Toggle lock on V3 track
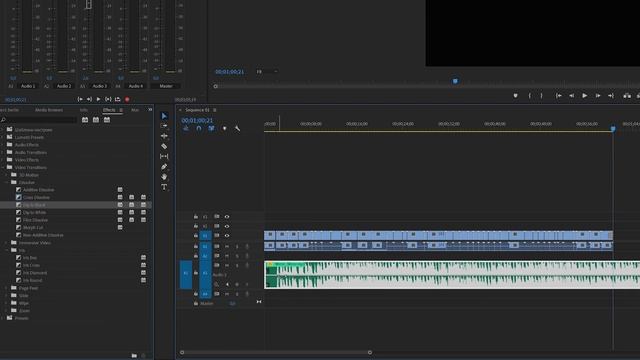This screenshot has width=640, height=360. 196,217
